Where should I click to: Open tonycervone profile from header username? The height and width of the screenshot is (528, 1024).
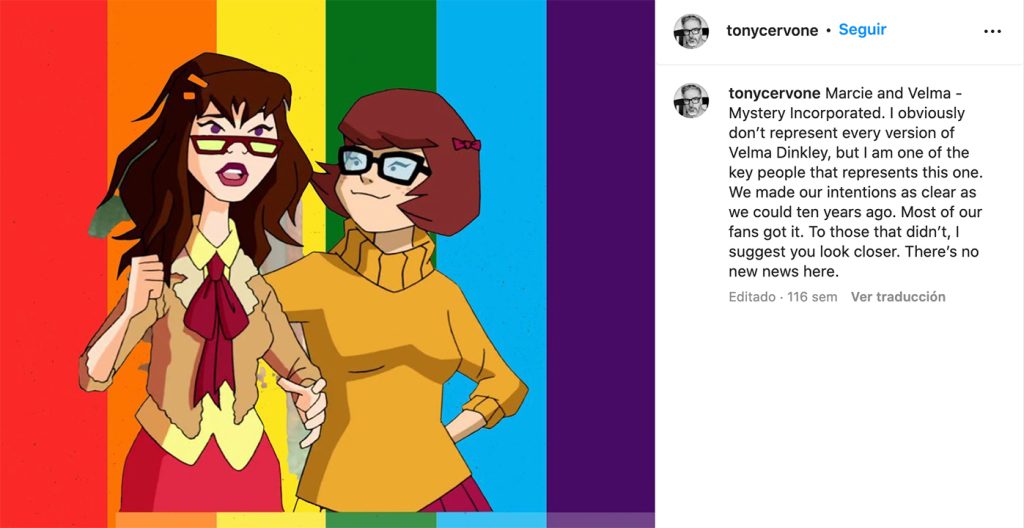[772, 31]
